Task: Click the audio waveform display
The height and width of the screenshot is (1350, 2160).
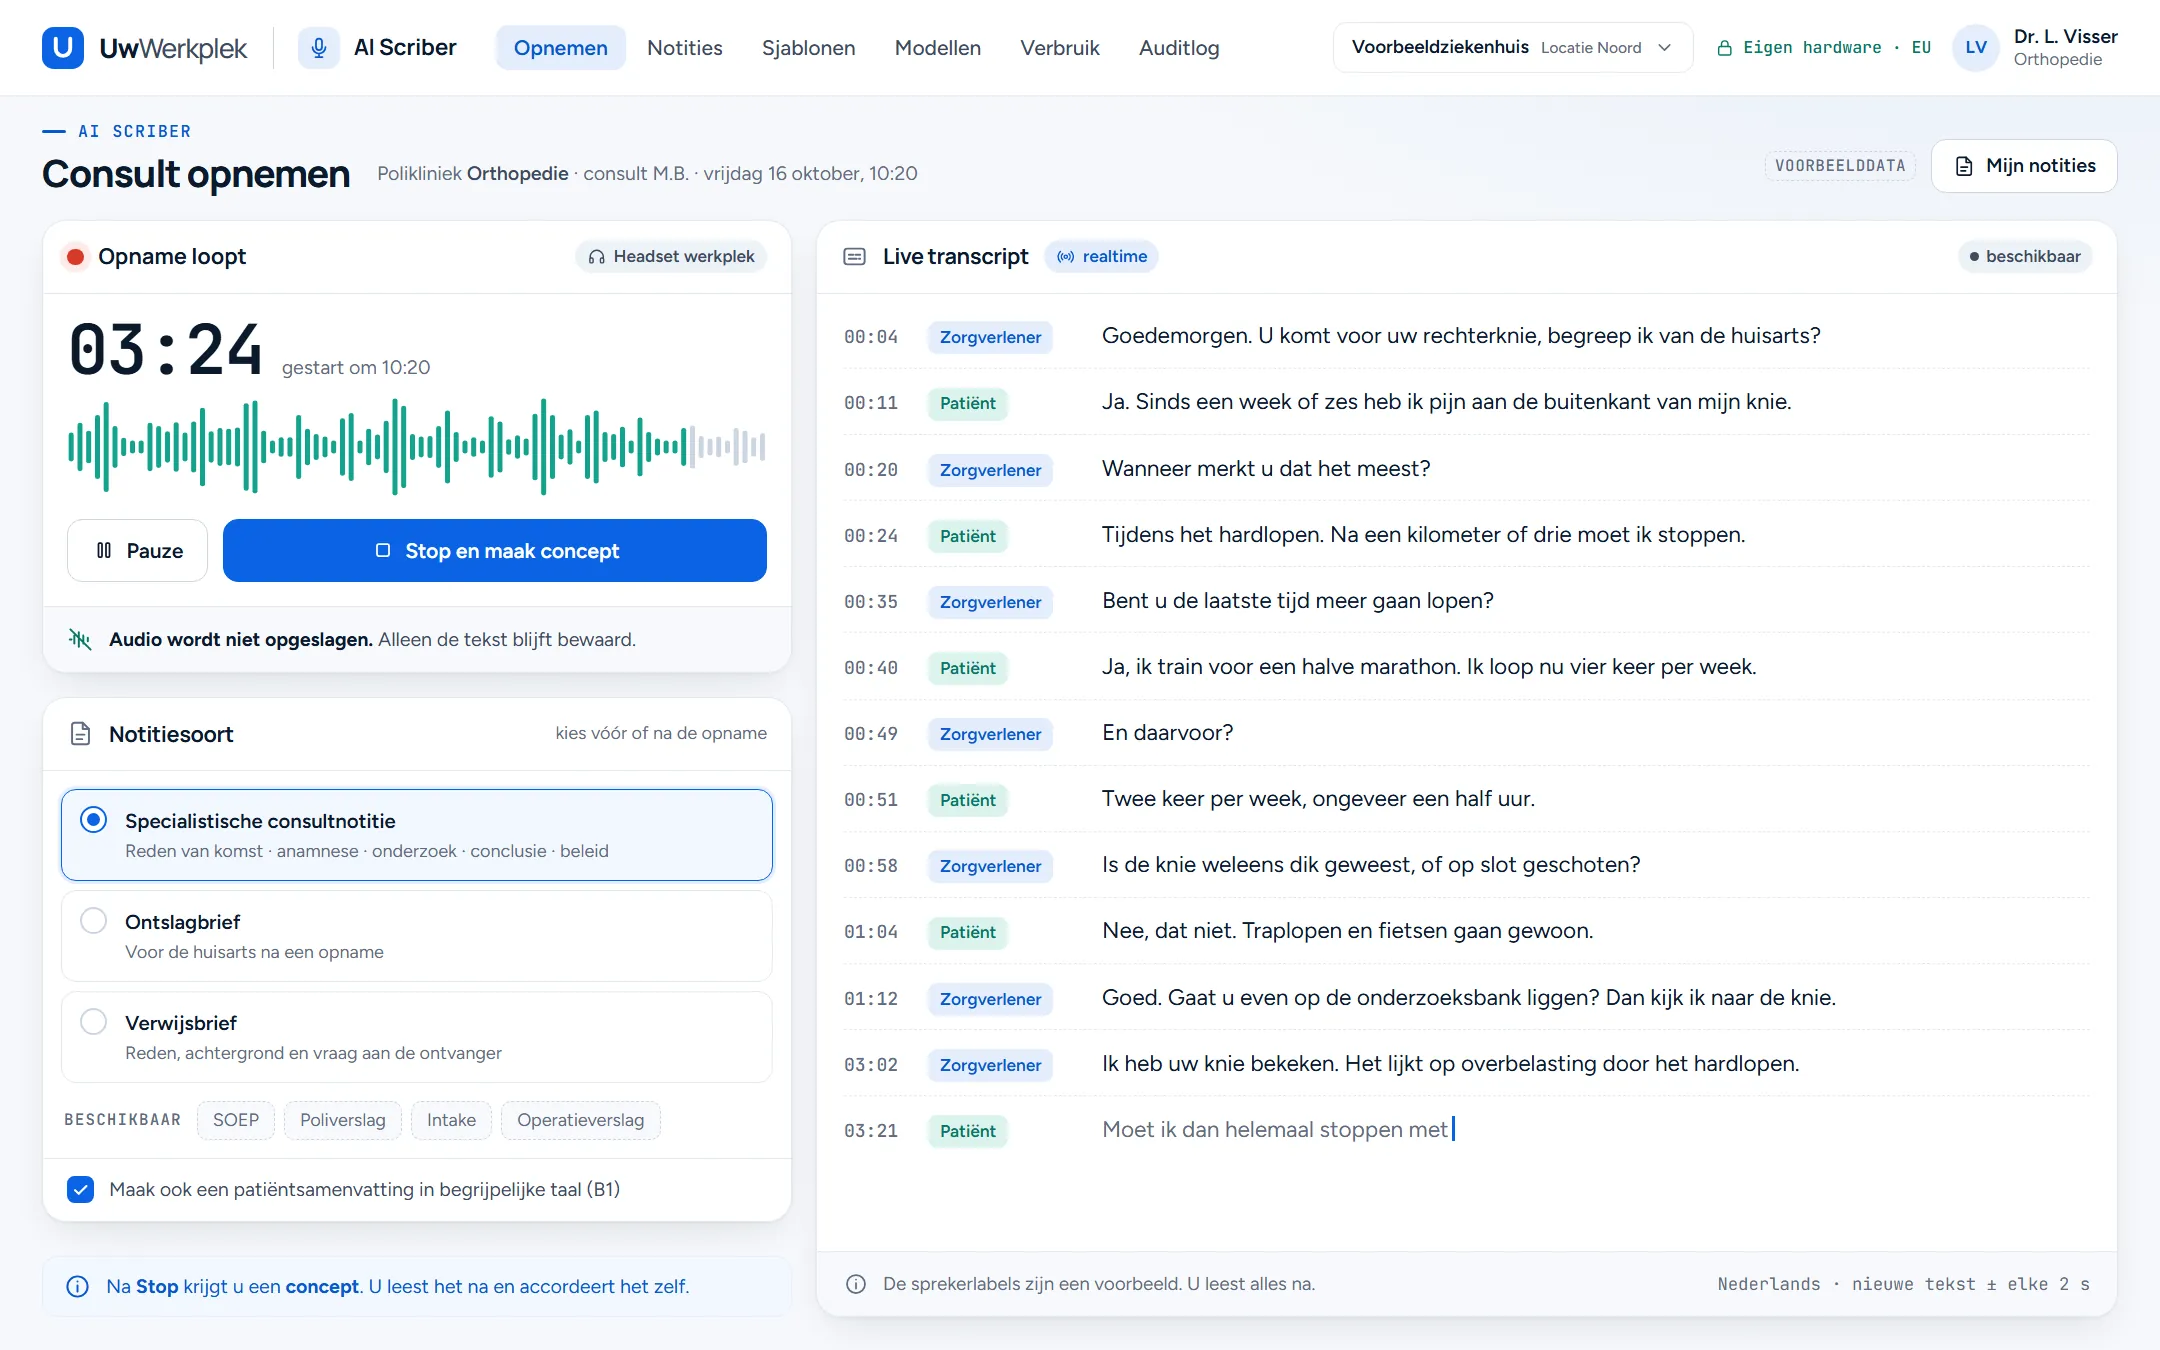Action: pos(417,447)
